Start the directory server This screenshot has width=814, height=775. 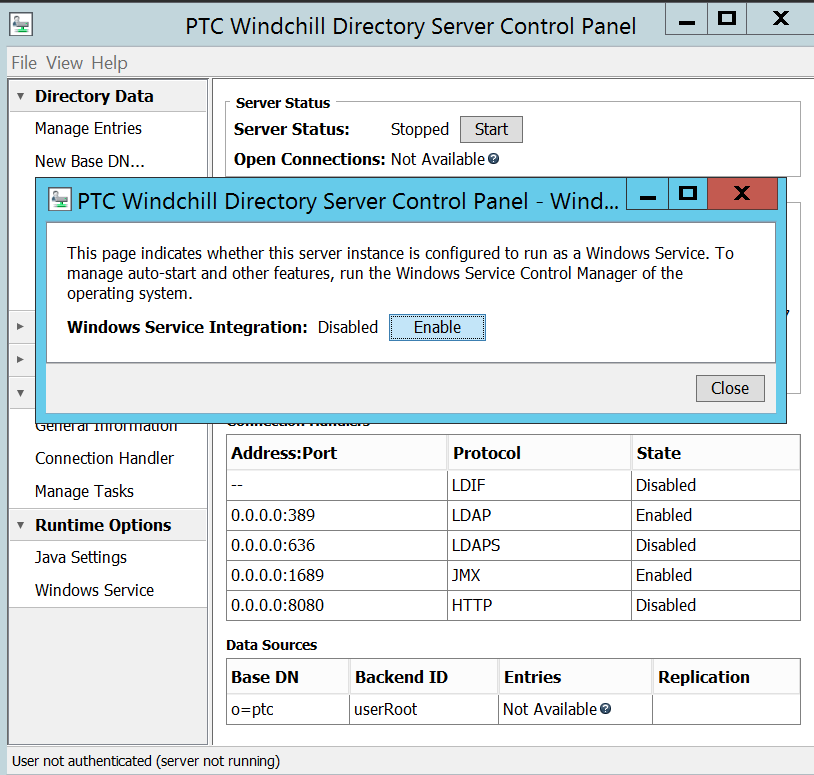(490, 129)
